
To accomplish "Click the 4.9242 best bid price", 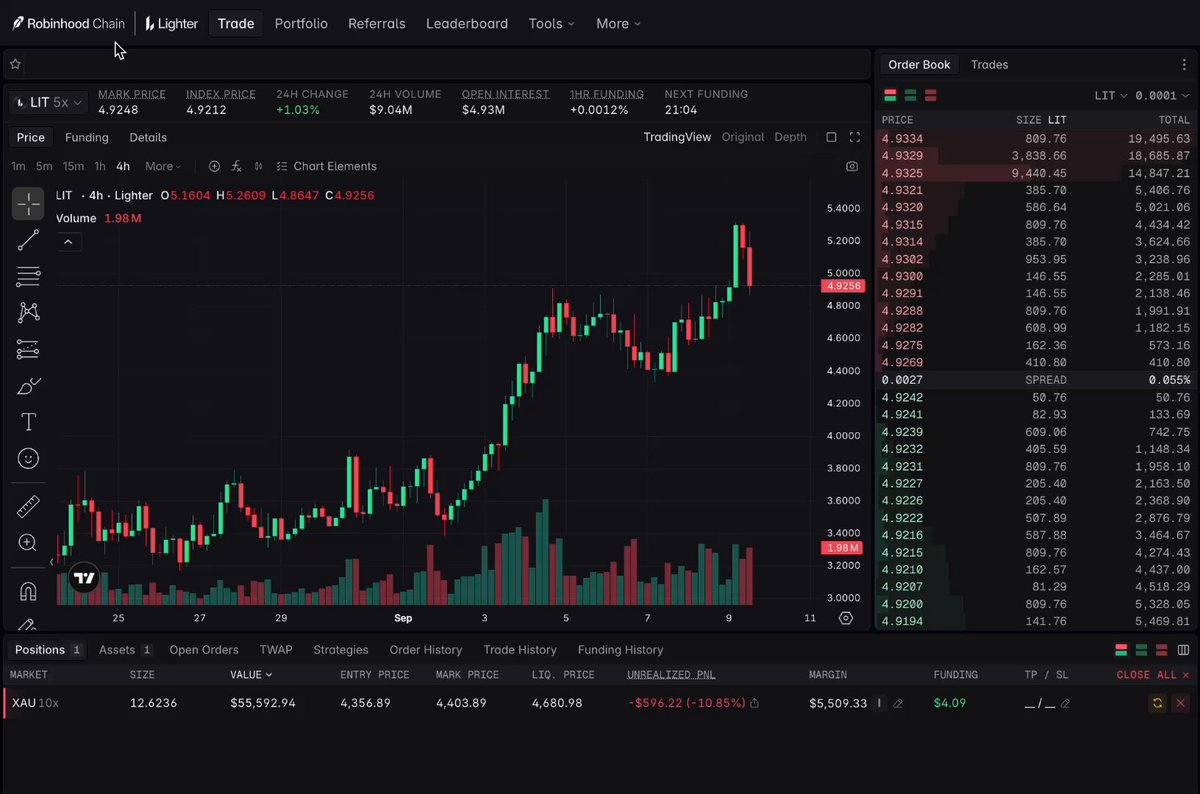I will pos(902,397).
